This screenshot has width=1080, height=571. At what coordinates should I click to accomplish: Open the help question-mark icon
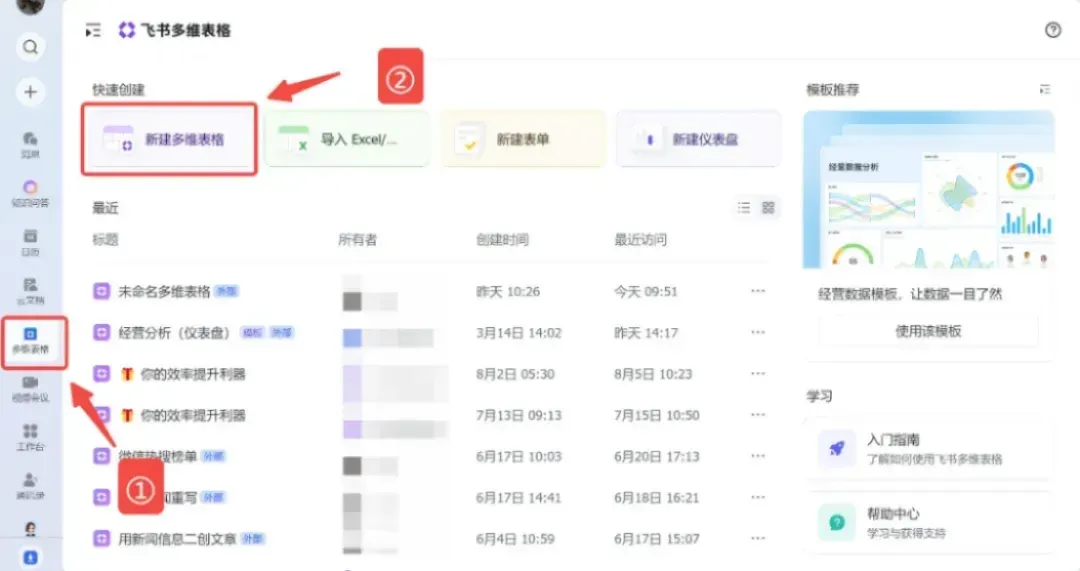[1052, 30]
